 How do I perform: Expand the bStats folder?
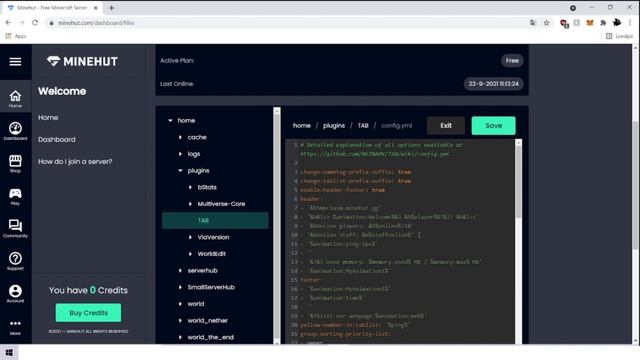(190, 187)
